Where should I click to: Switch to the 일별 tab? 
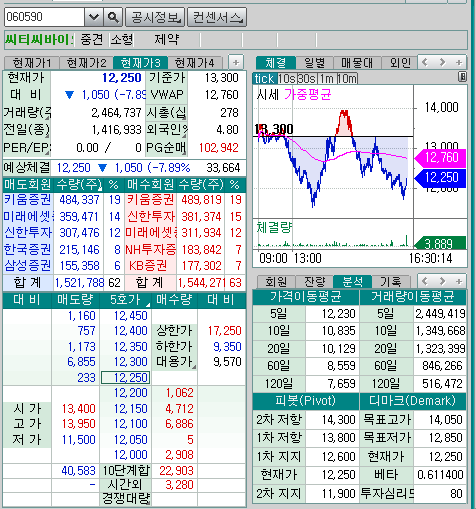[x=315, y=63]
